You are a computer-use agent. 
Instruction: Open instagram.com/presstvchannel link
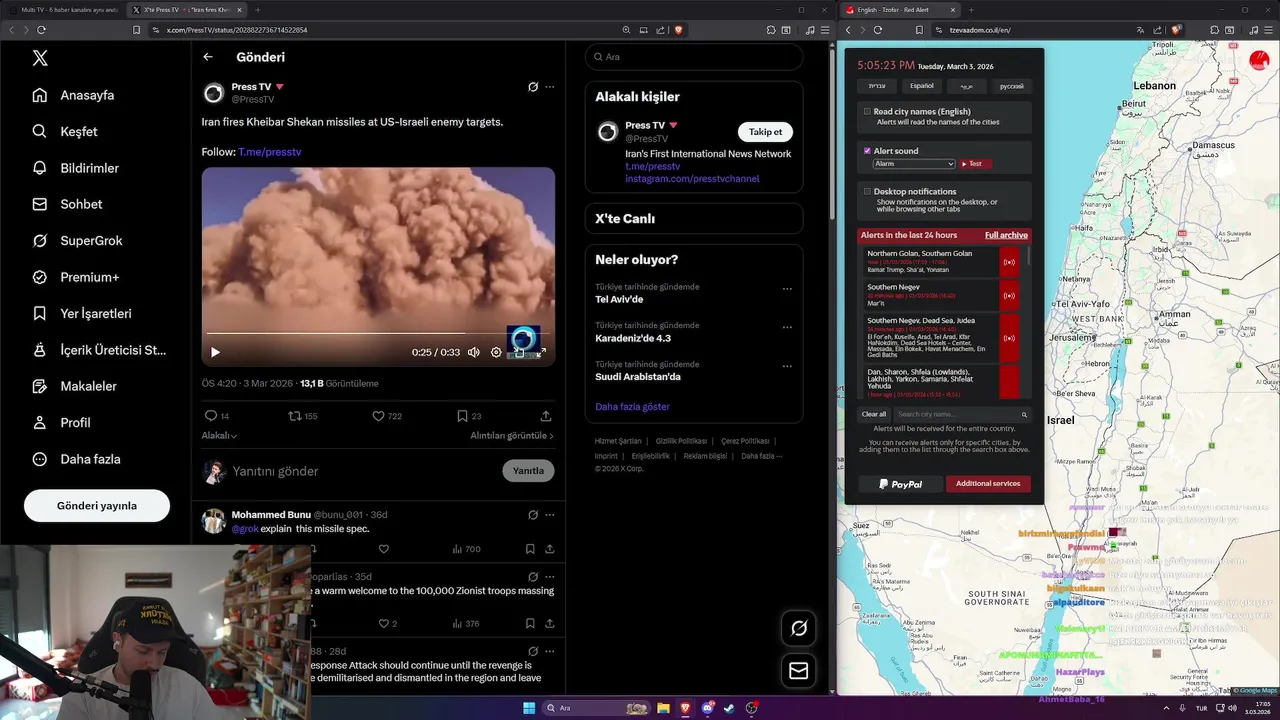coord(692,179)
